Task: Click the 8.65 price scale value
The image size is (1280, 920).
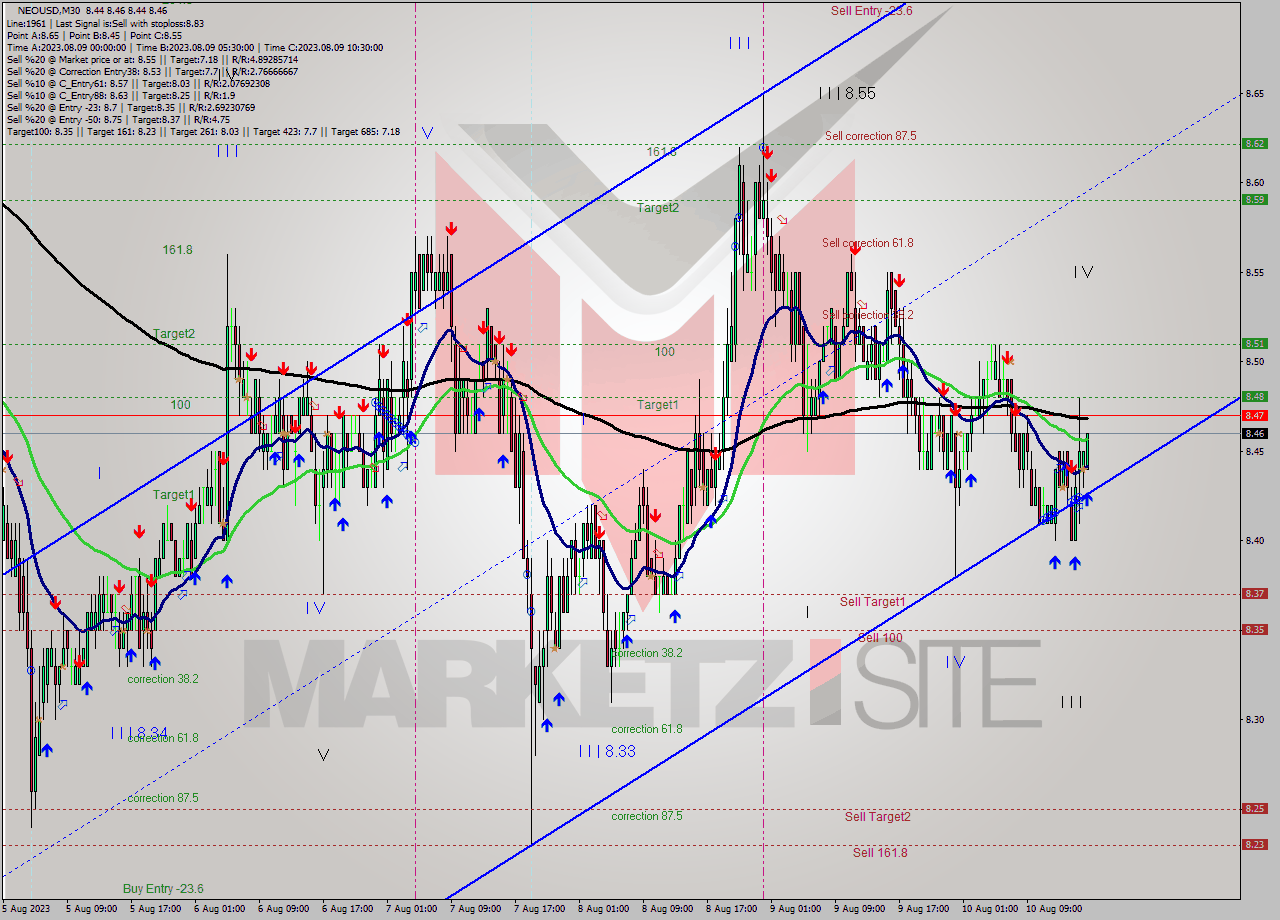Action: point(1254,94)
